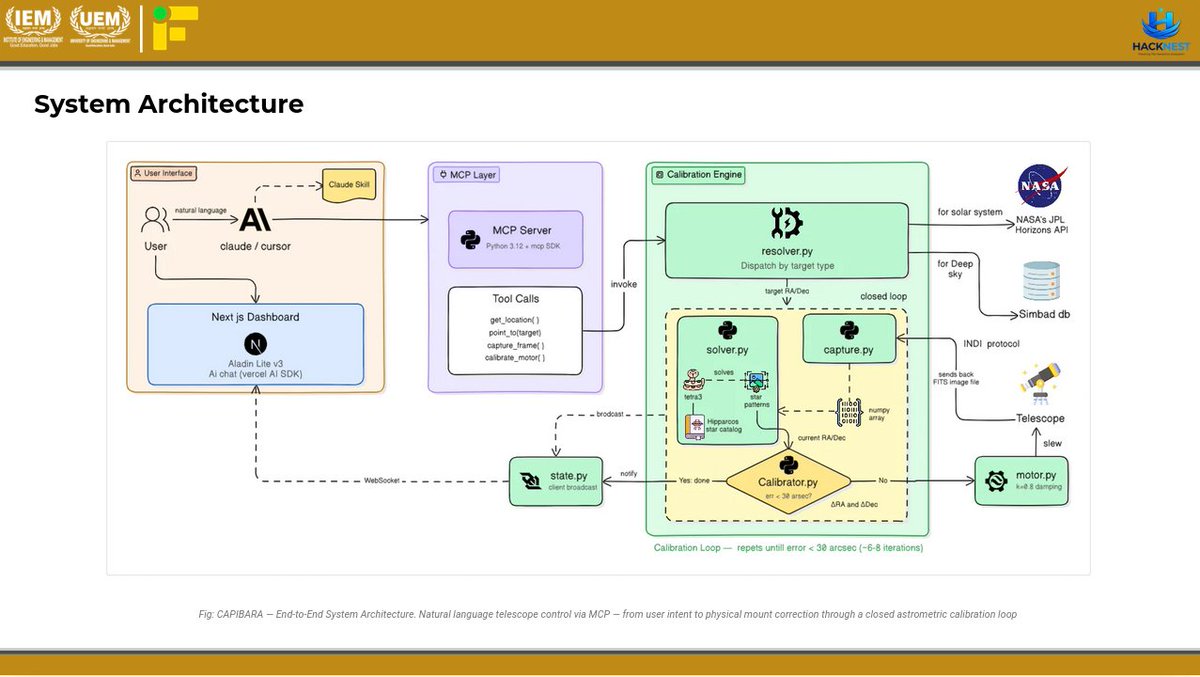The width and height of the screenshot is (1200, 677).
Task: Click the capture_frame( ) tool call
Action: coord(516,344)
